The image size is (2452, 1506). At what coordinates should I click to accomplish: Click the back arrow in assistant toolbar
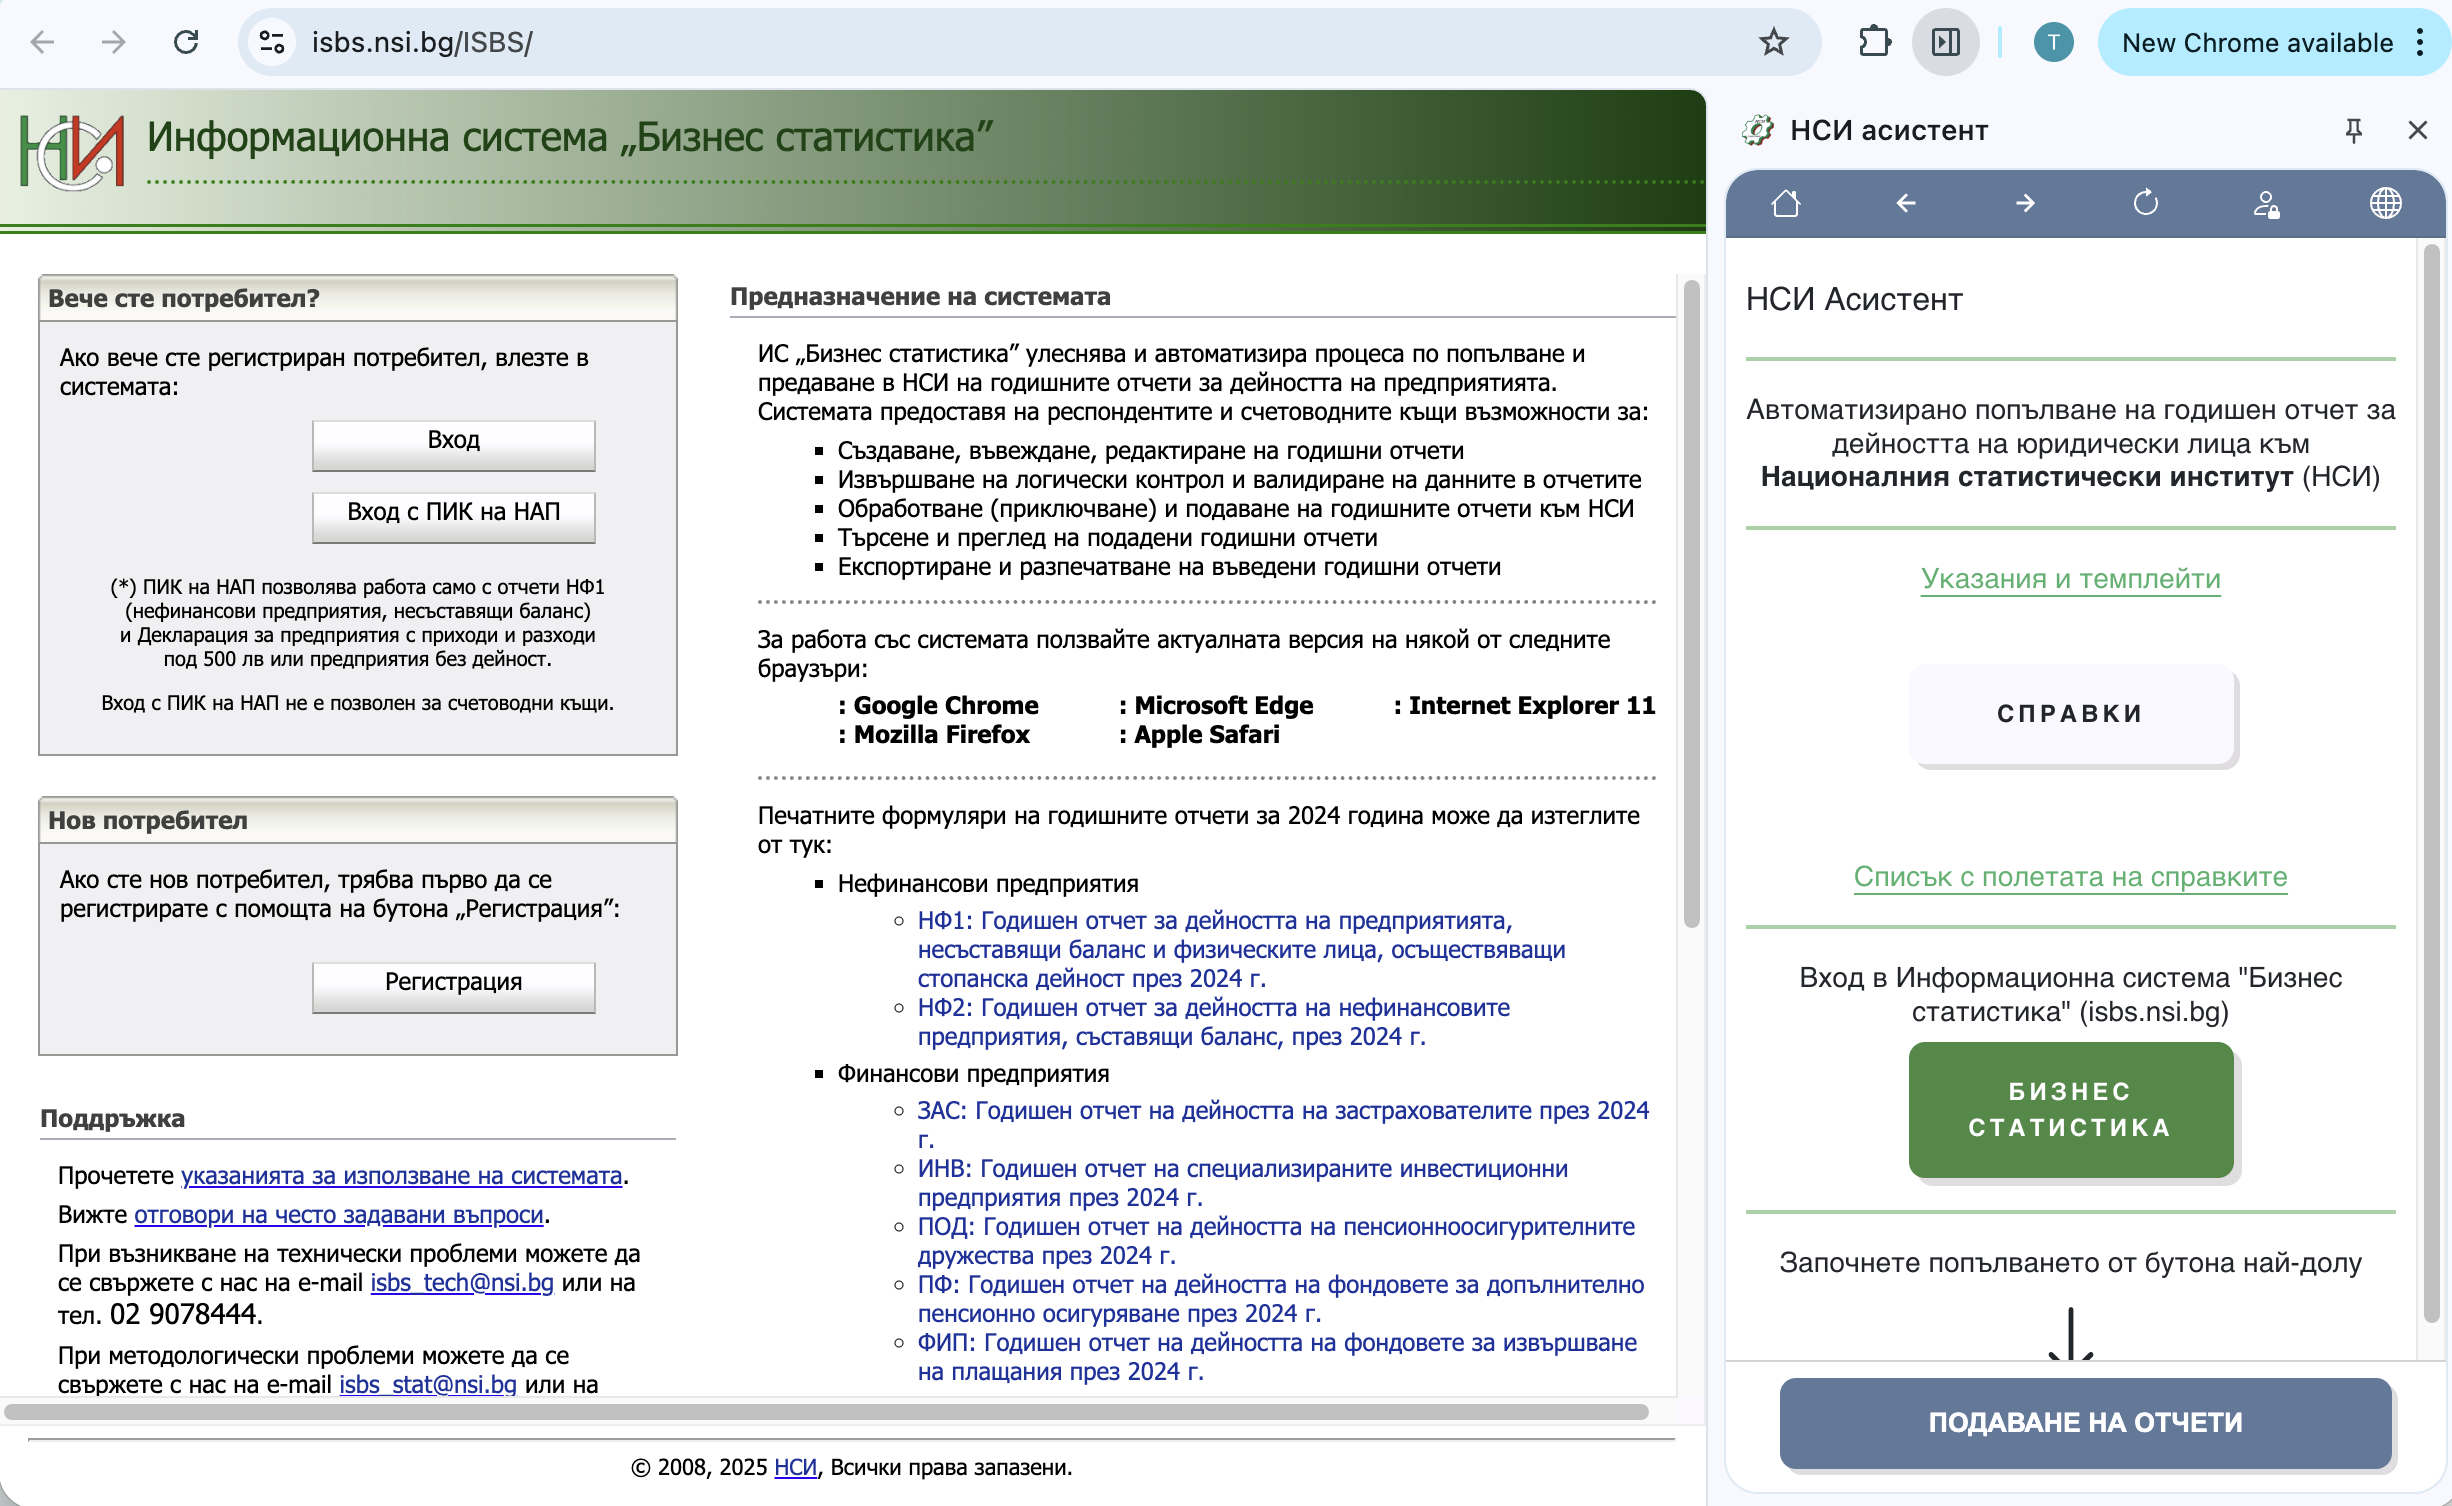[x=1906, y=204]
